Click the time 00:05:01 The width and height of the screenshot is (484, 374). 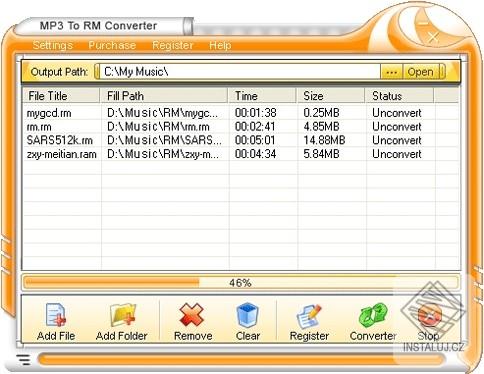[255, 140]
